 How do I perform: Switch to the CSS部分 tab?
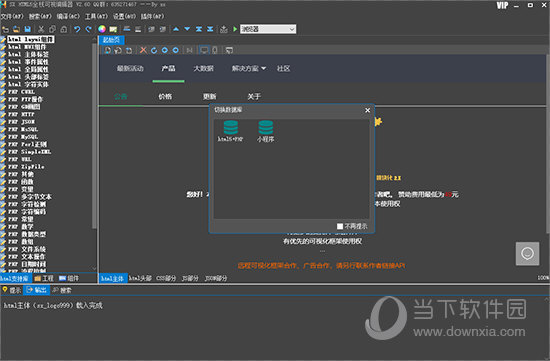pyautogui.click(x=166, y=278)
